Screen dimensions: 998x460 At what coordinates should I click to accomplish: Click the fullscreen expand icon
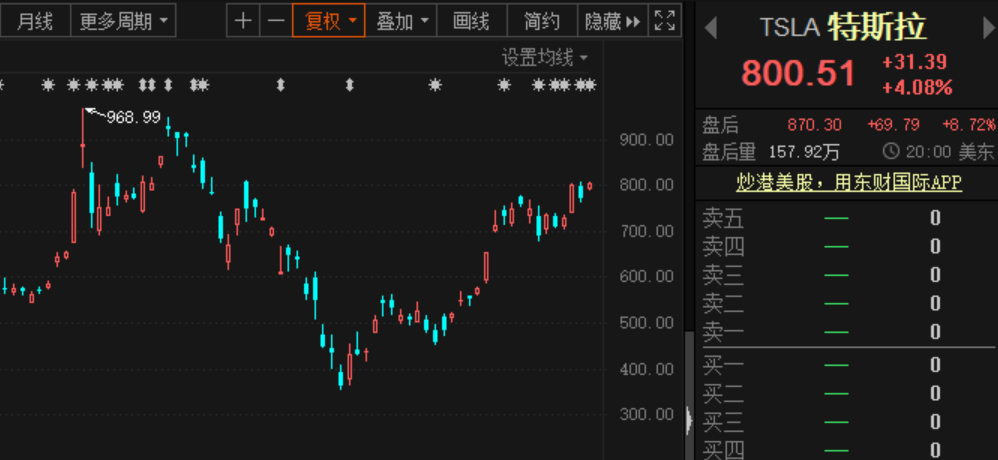point(663,20)
